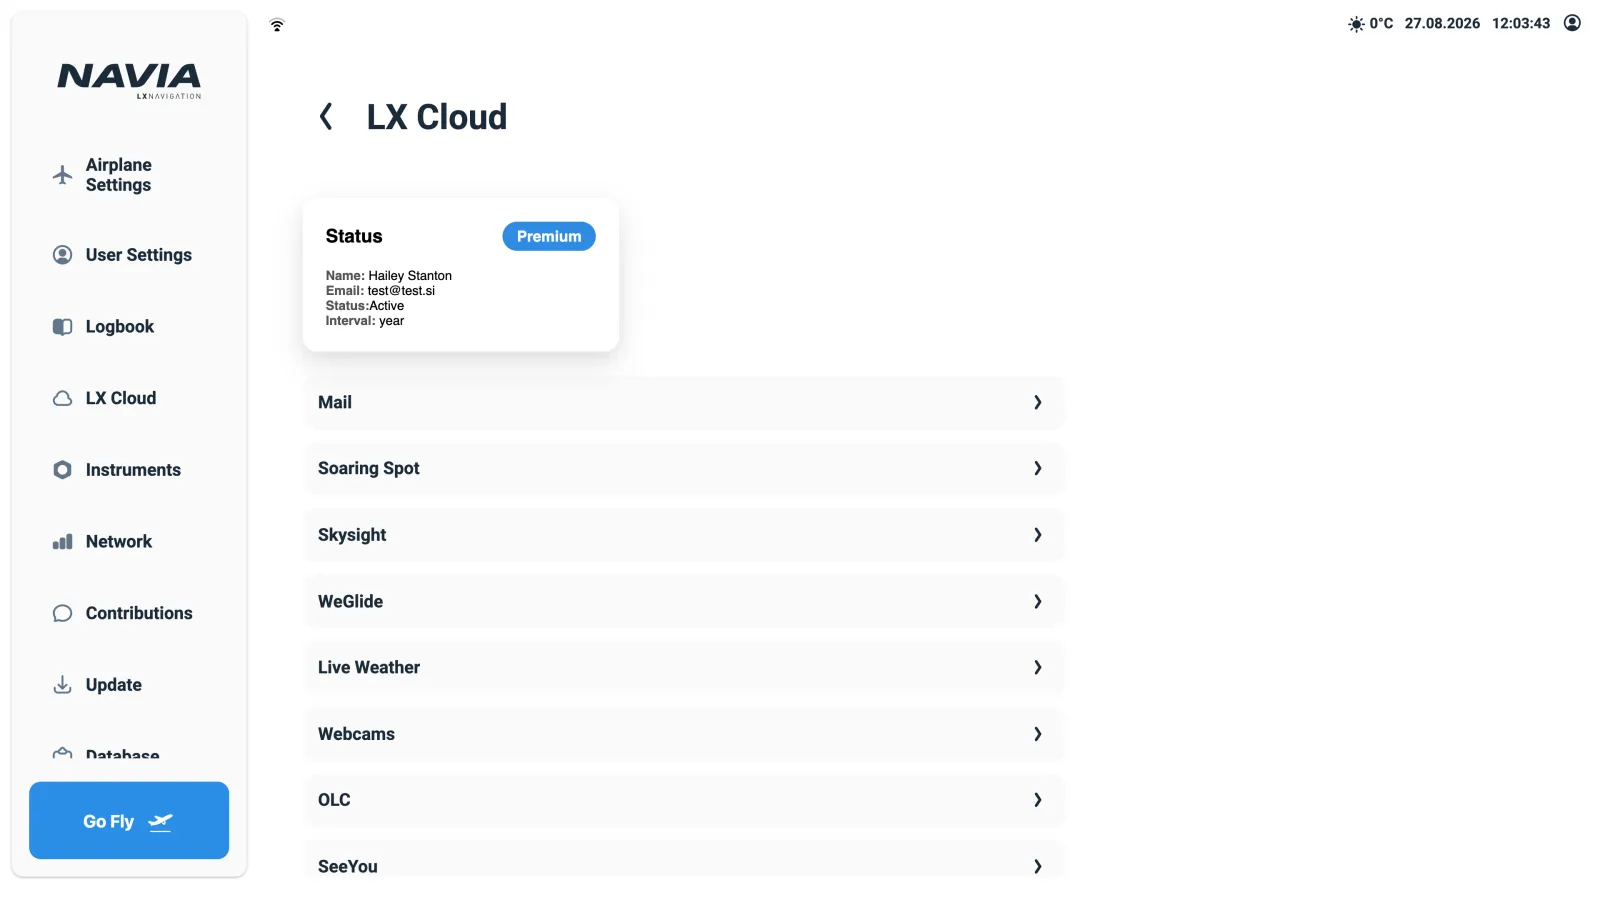Click the date 27.08.2026
This screenshot has width=1600, height=900.
click(1442, 23)
